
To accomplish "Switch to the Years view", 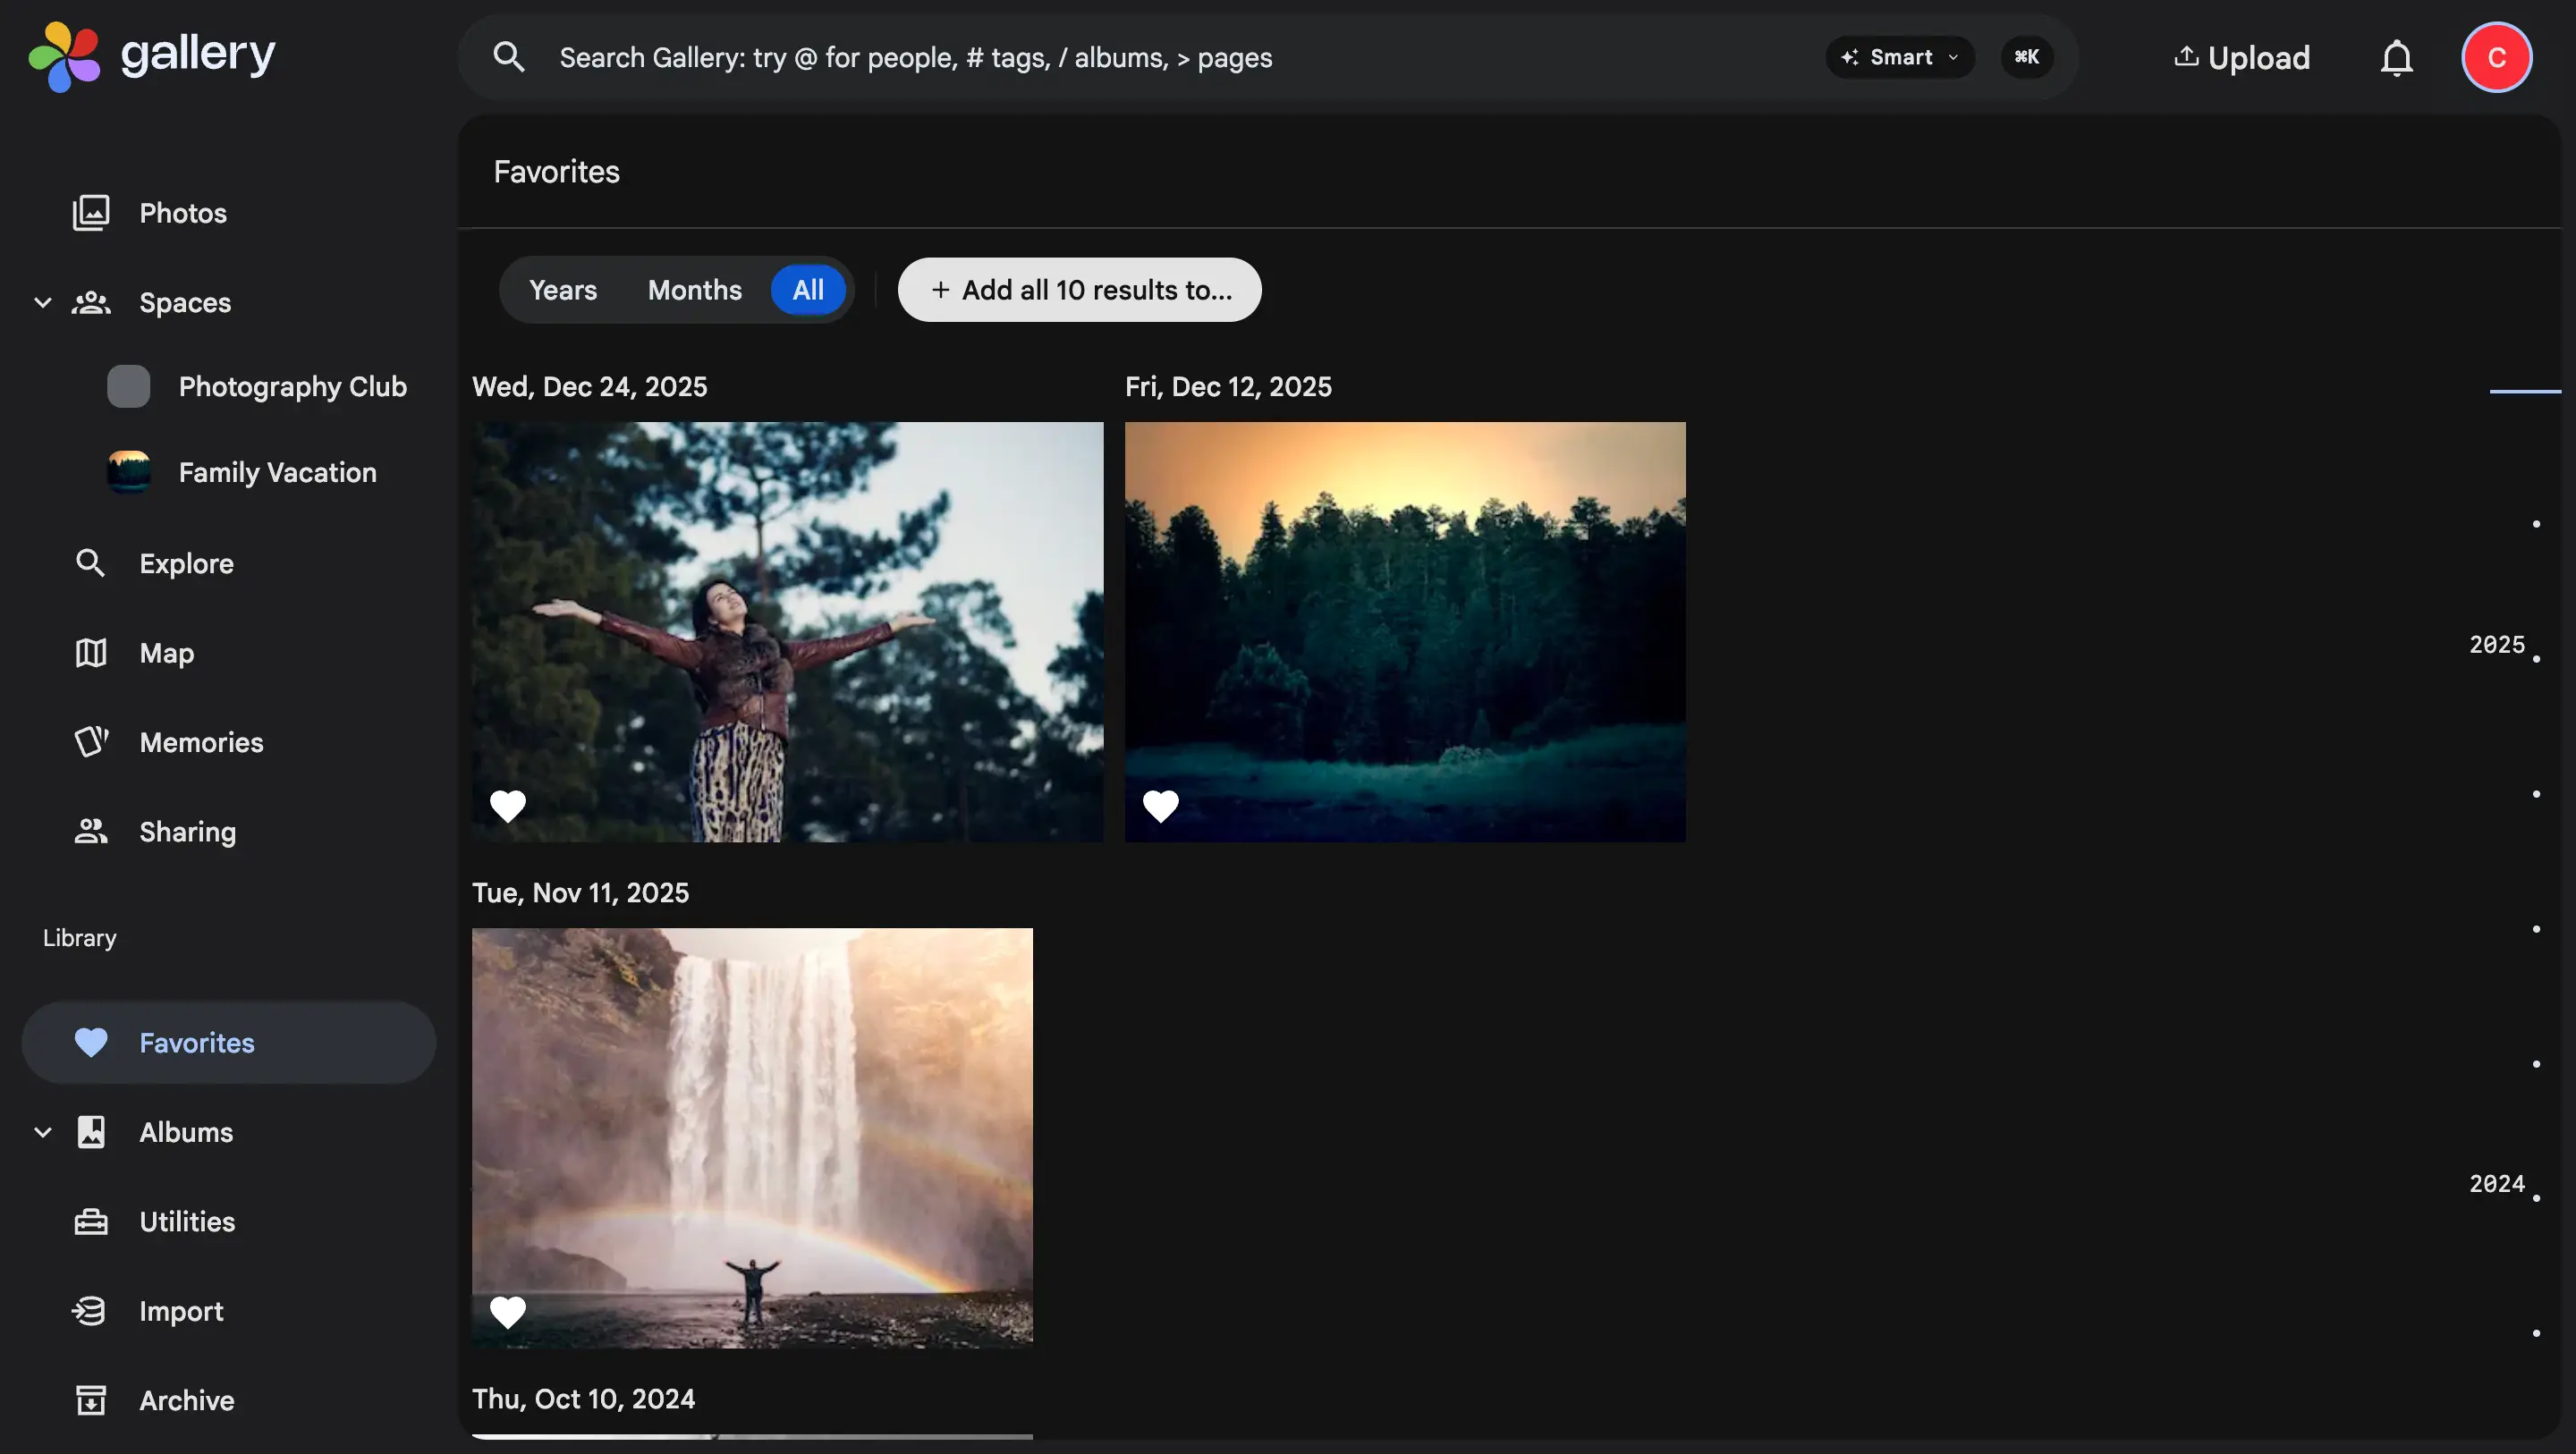I will coord(563,290).
